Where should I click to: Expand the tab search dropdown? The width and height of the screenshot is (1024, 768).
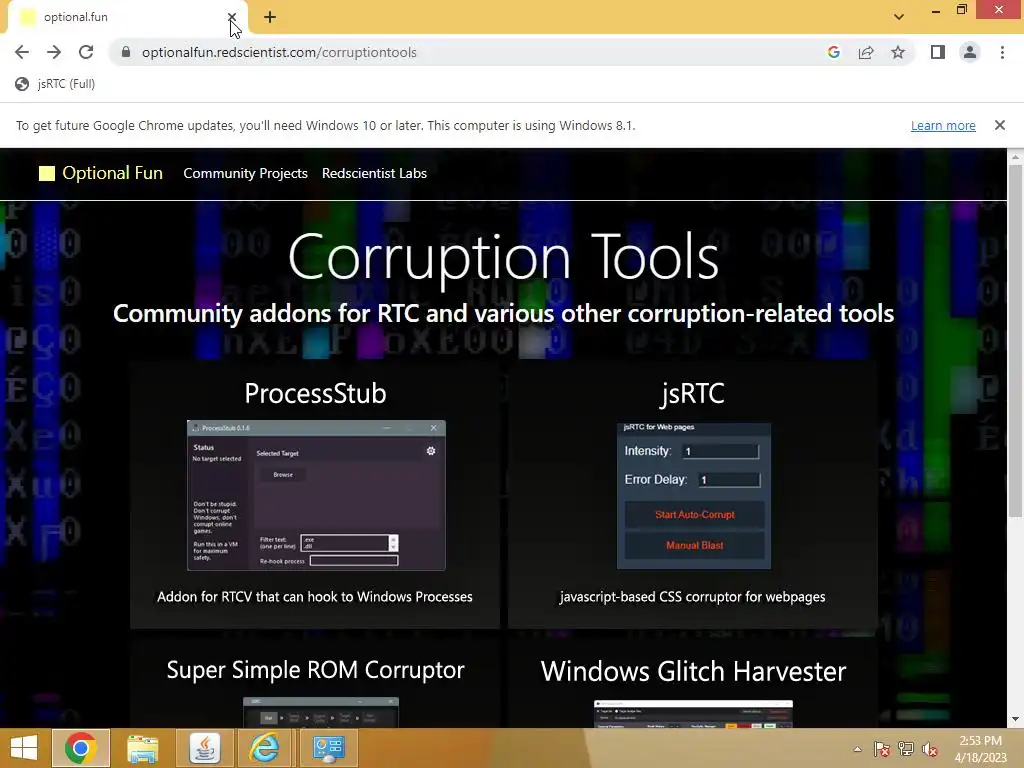pyautogui.click(x=899, y=17)
